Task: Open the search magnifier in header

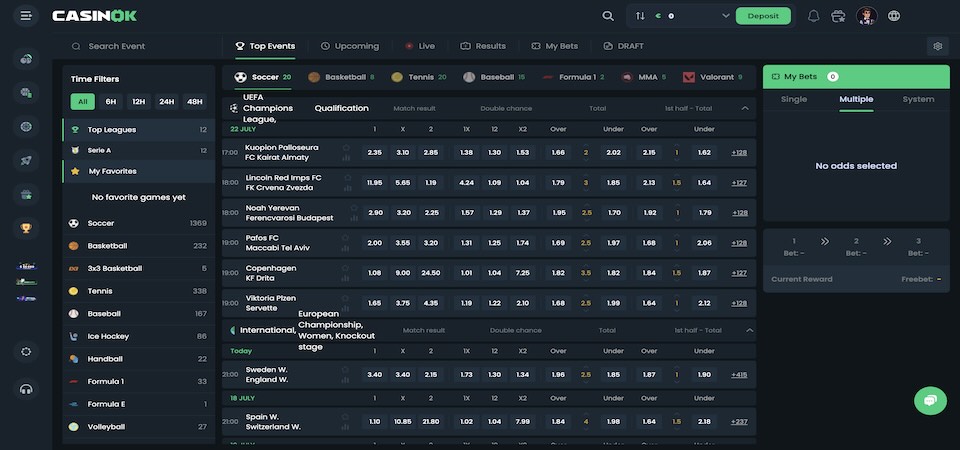Action: coord(608,16)
